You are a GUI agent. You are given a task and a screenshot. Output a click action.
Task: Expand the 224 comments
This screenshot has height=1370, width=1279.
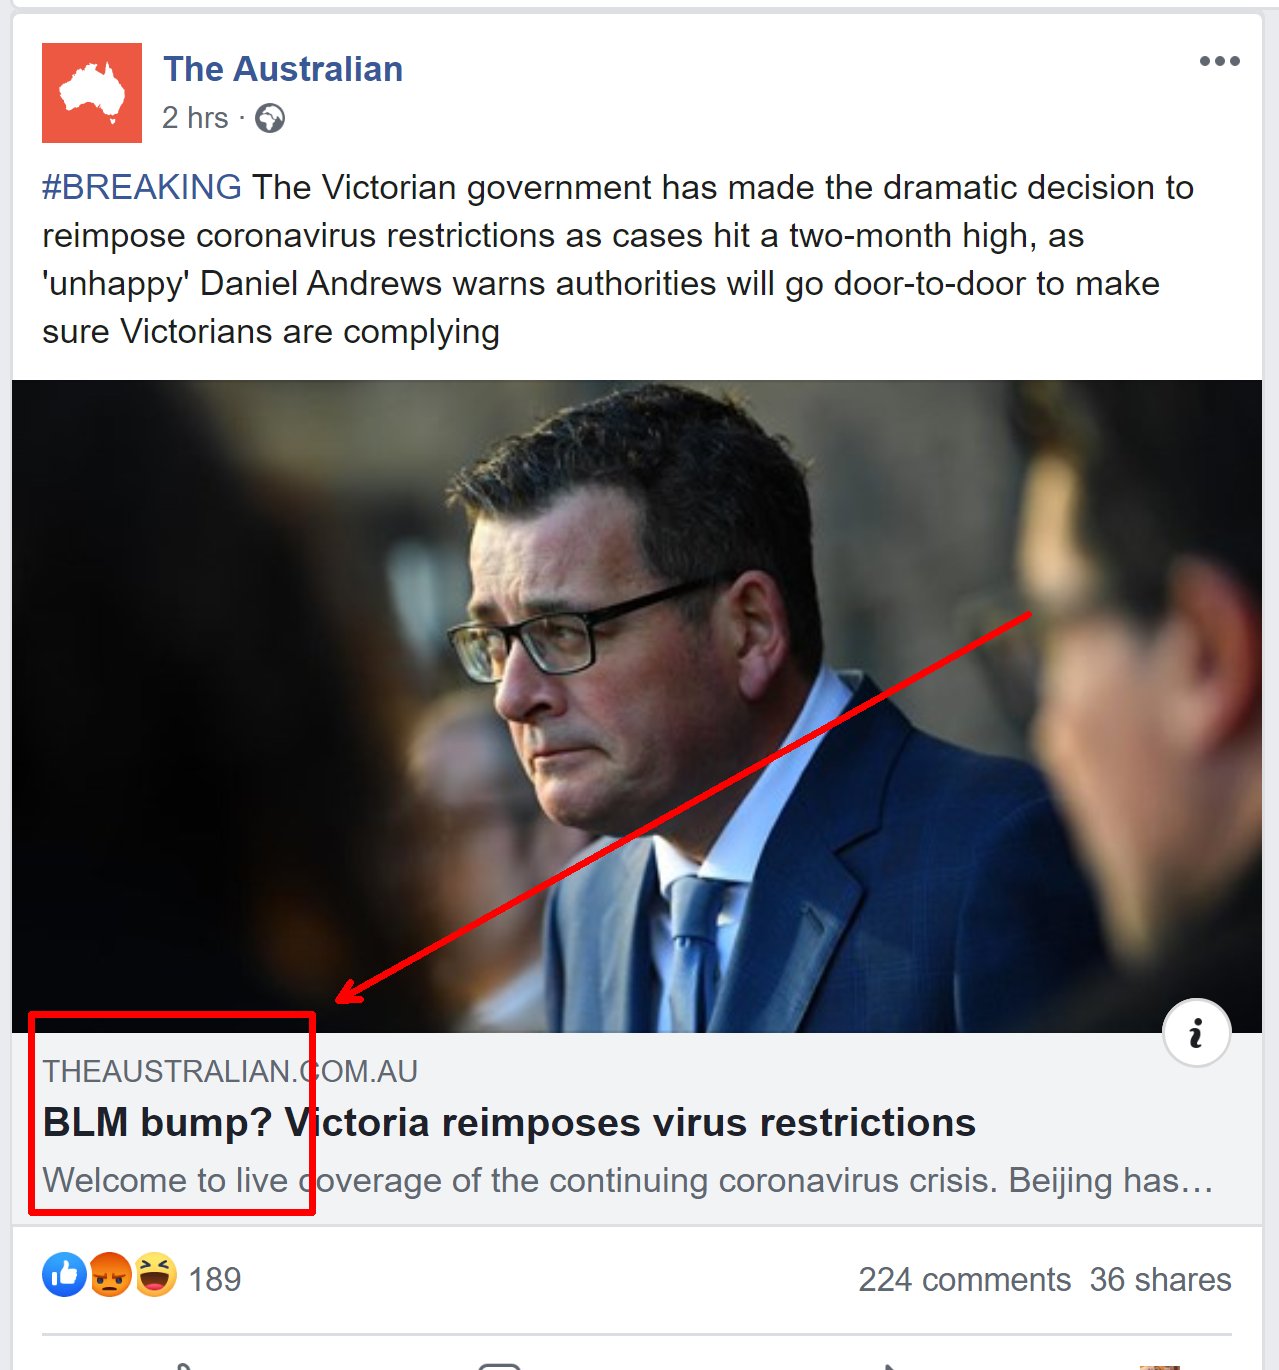click(964, 1279)
